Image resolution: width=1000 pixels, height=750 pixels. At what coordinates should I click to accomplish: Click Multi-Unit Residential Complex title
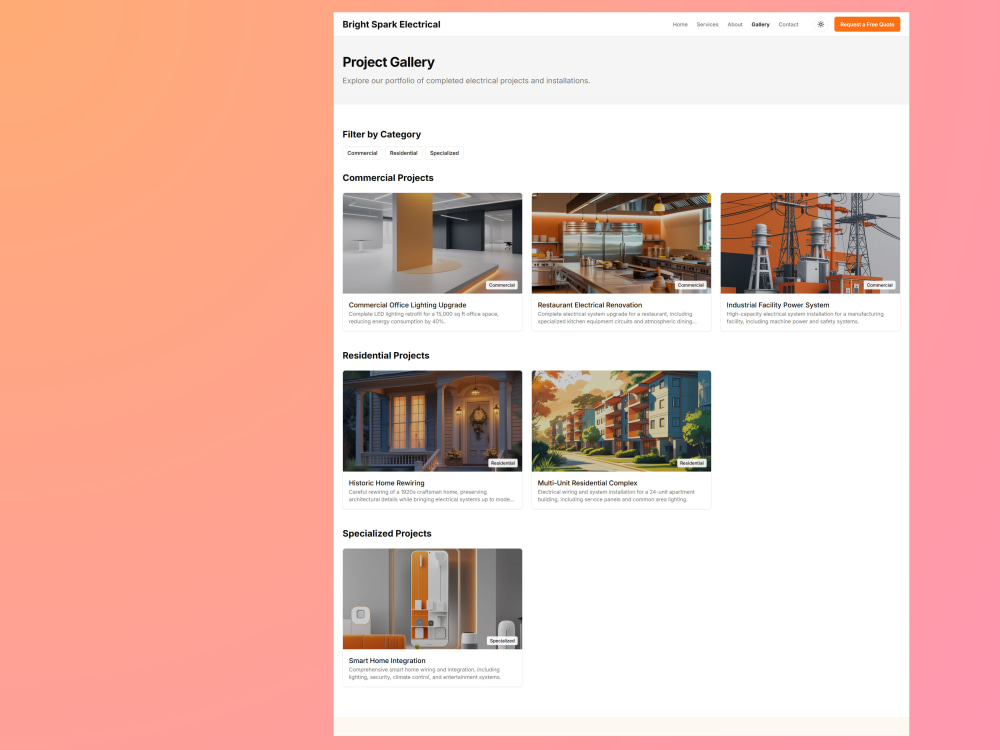(587, 483)
